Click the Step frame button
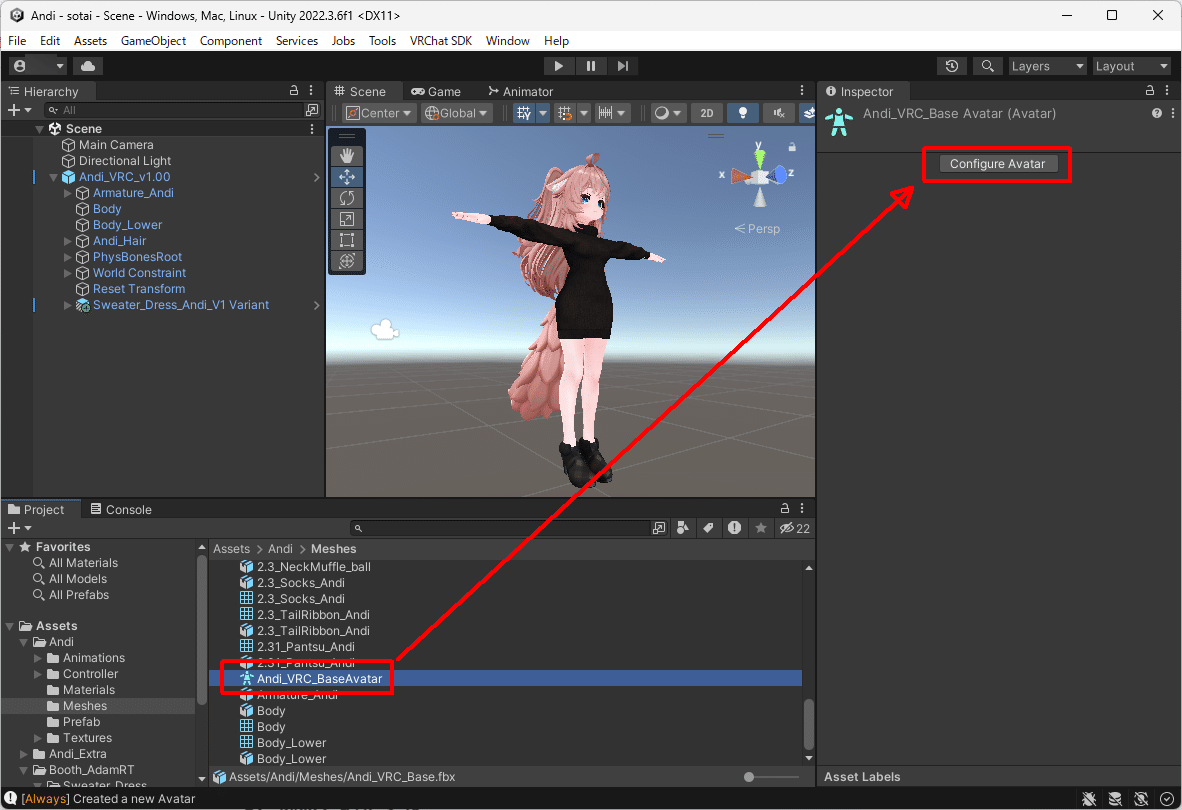 tap(622, 66)
